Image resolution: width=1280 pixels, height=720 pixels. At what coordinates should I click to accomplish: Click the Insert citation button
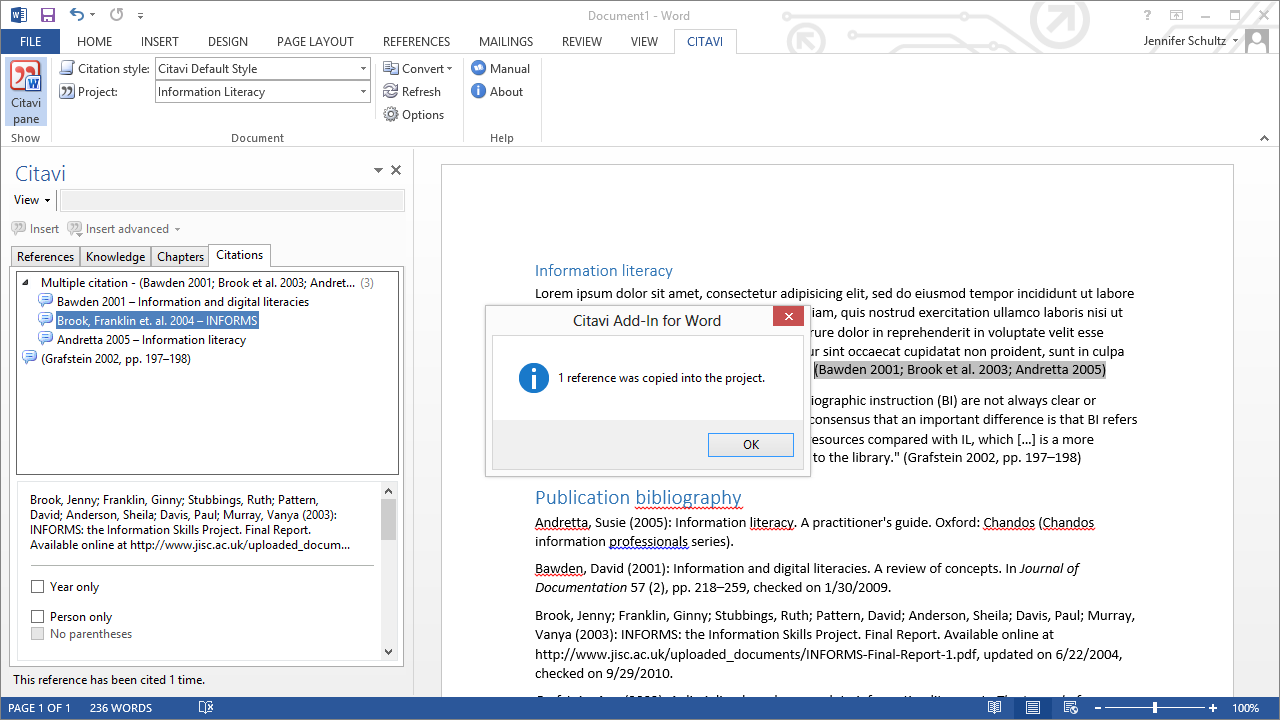click(36, 229)
